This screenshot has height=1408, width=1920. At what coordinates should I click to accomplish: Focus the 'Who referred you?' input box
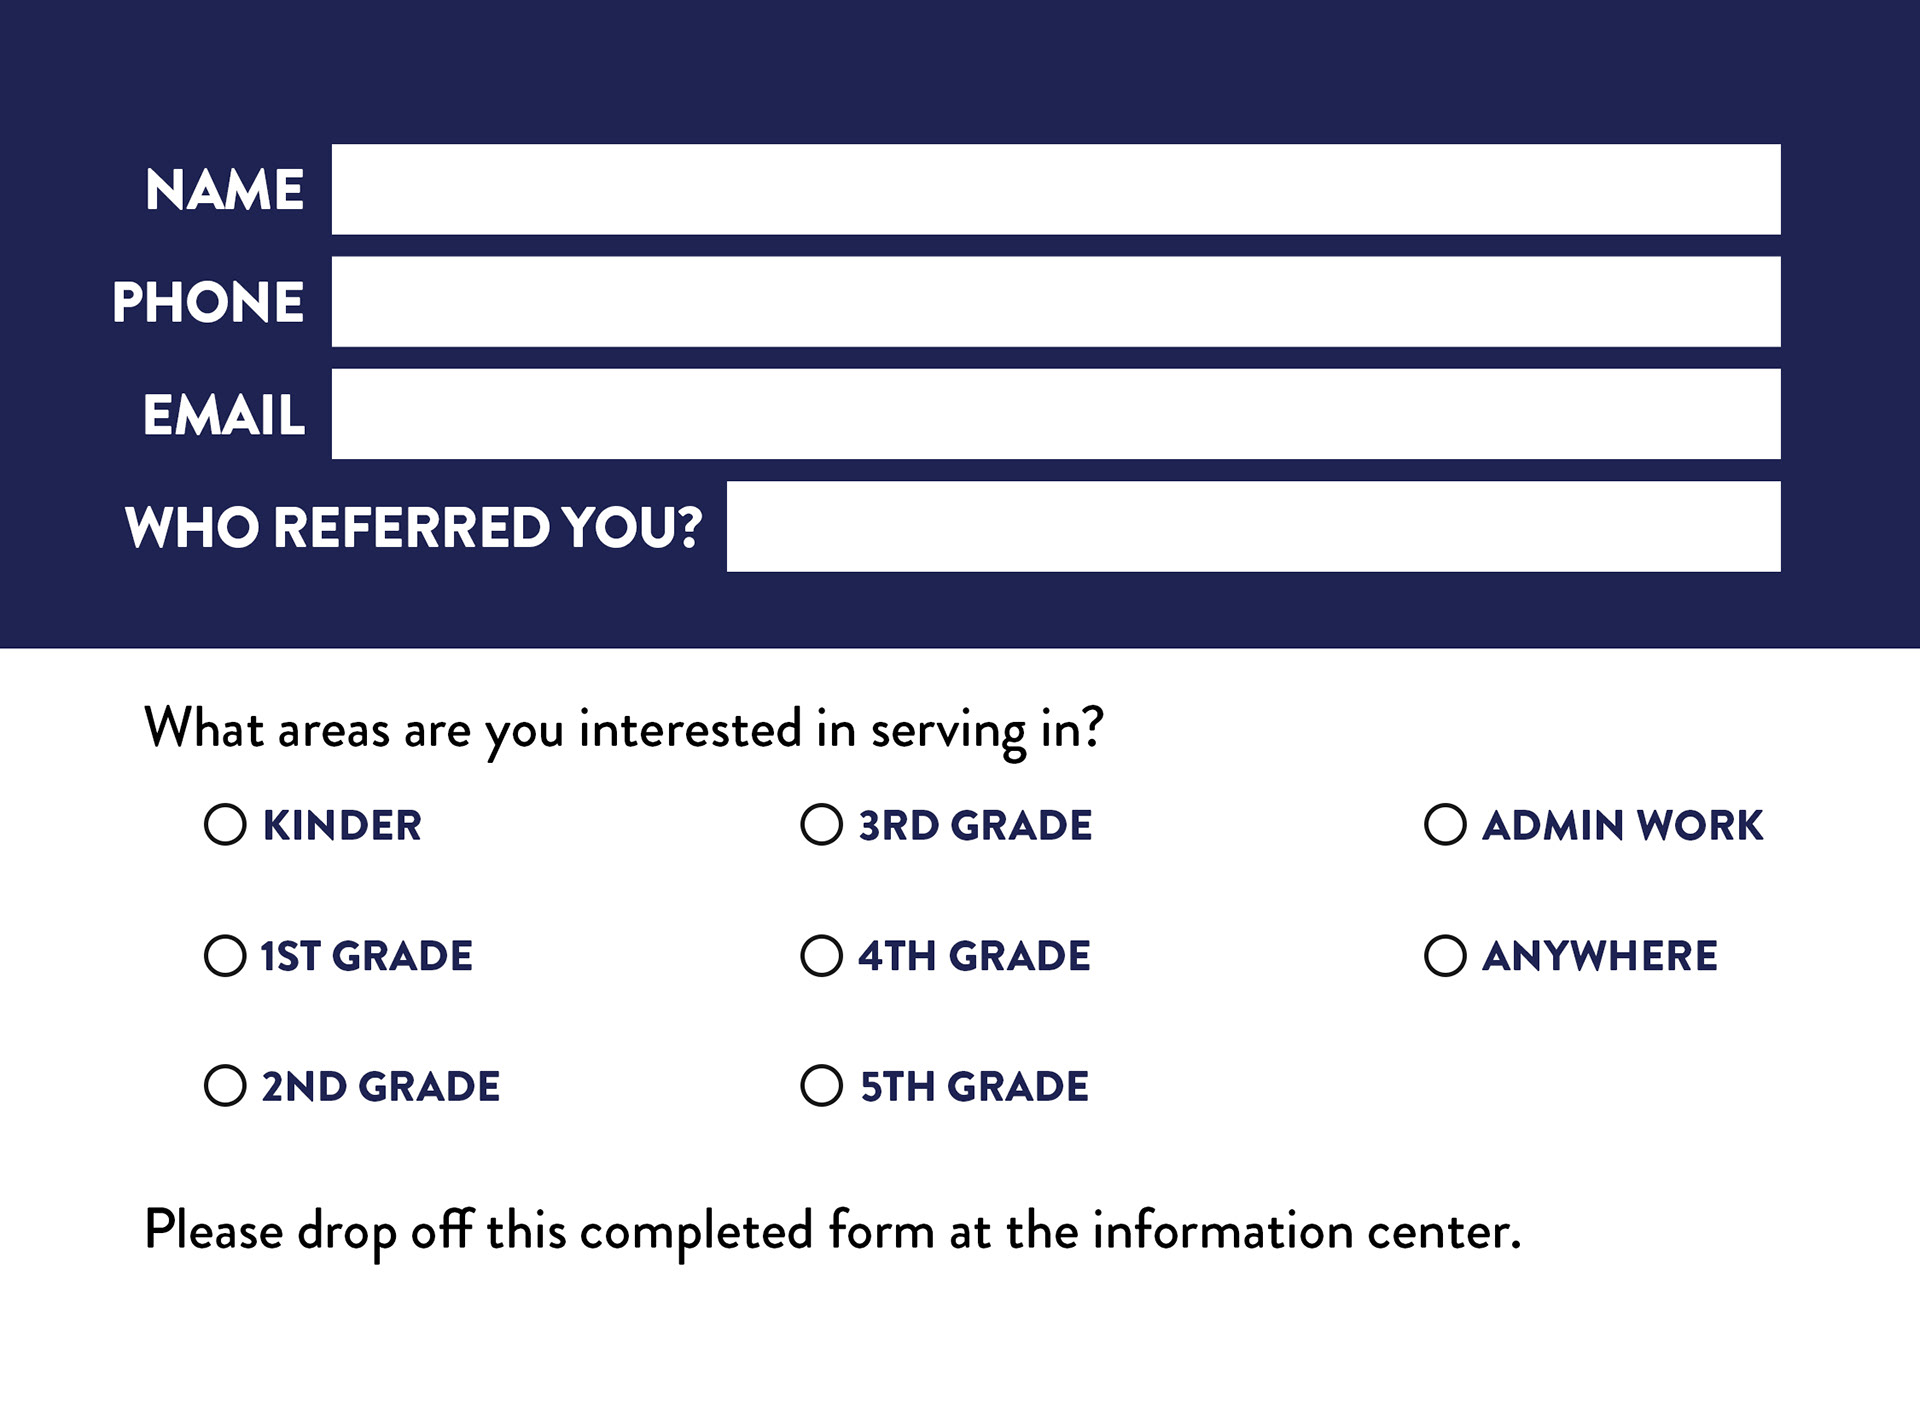[x=1254, y=527]
